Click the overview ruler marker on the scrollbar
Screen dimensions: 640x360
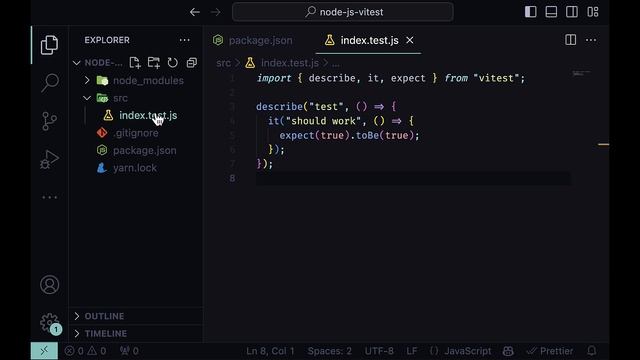604,144
